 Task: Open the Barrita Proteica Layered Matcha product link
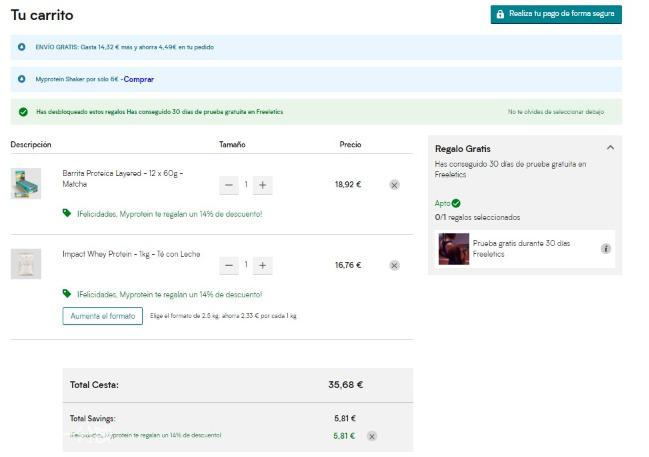(x=123, y=178)
